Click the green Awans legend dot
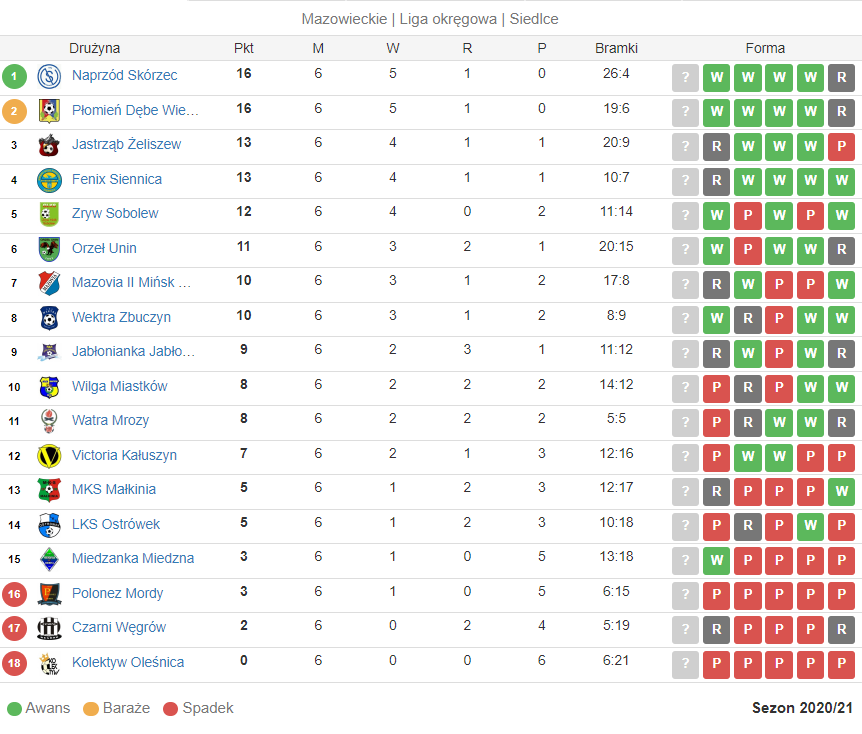This screenshot has width=862, height=734. point(14,709)
